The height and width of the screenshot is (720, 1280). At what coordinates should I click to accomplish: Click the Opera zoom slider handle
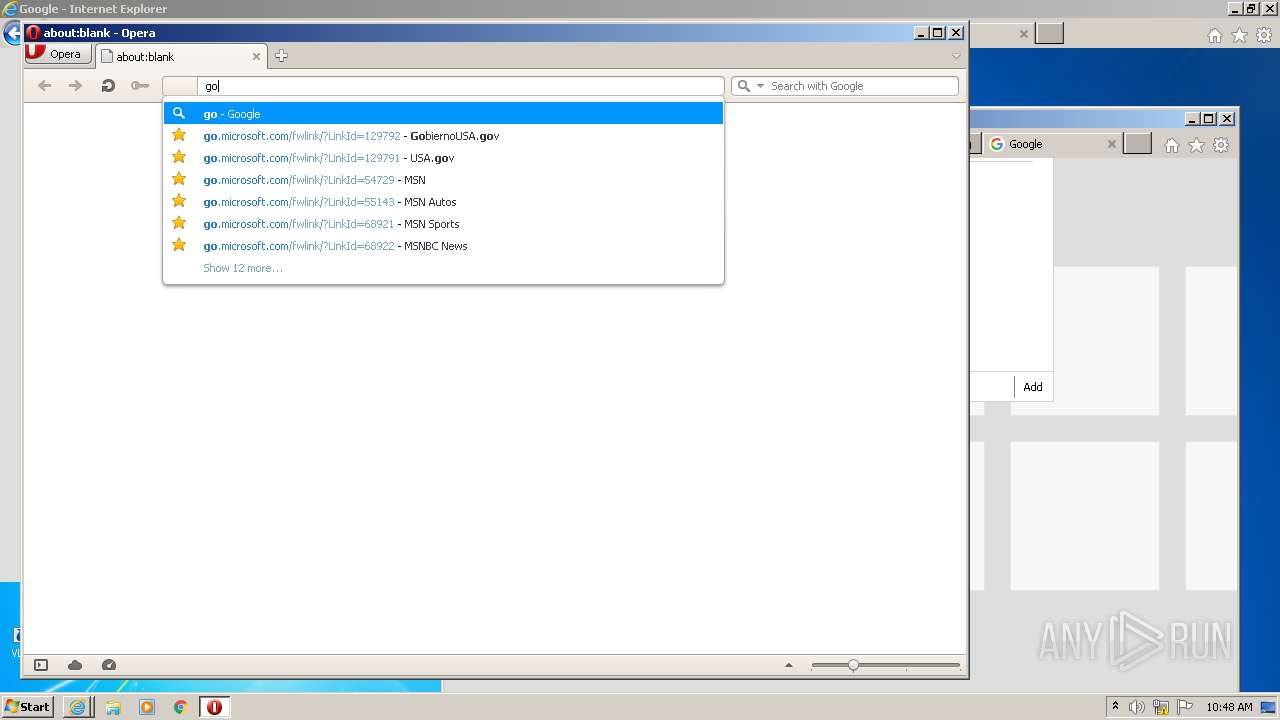[853, 665]
